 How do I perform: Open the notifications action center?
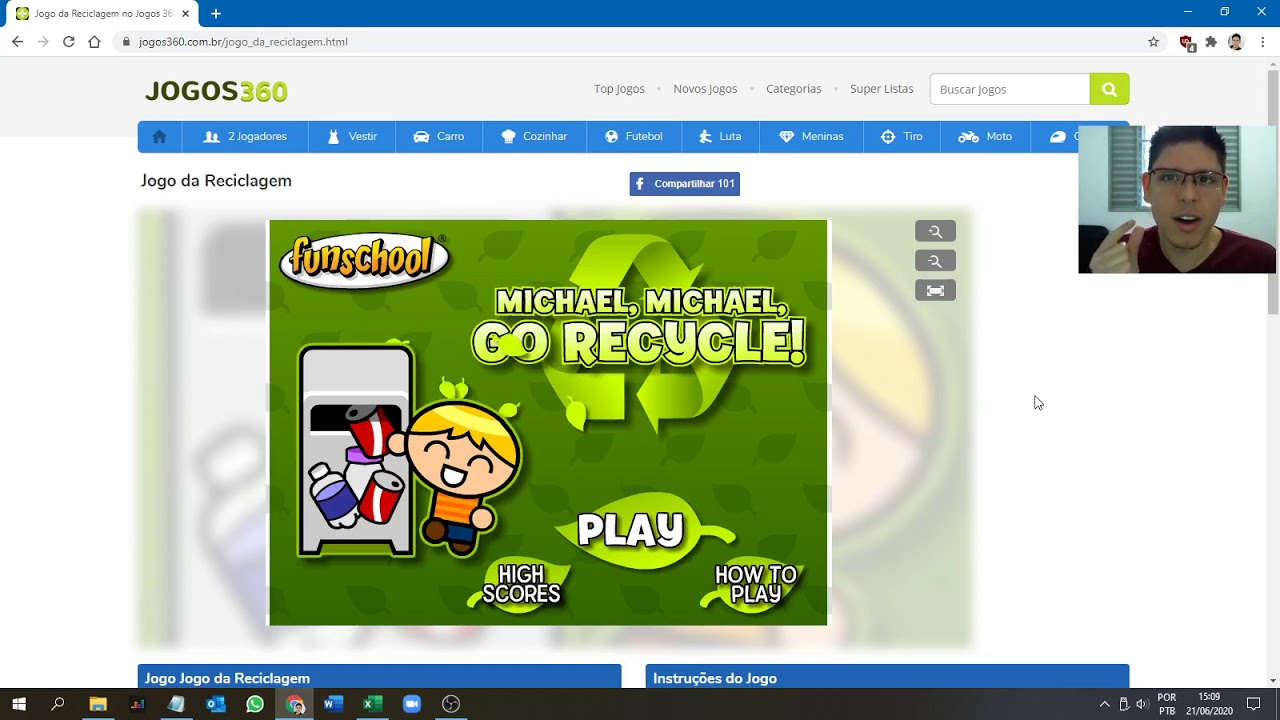point(1254,704)
